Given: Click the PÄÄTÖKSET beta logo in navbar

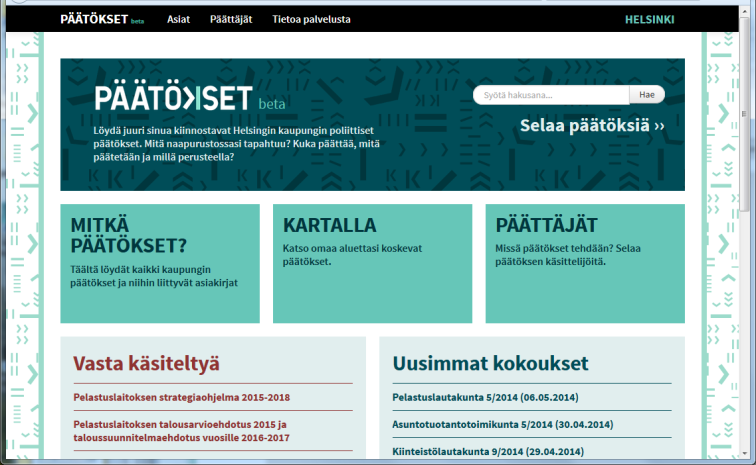Looking at the screenshot, I should pyautogui.click(x=102, y=19).
